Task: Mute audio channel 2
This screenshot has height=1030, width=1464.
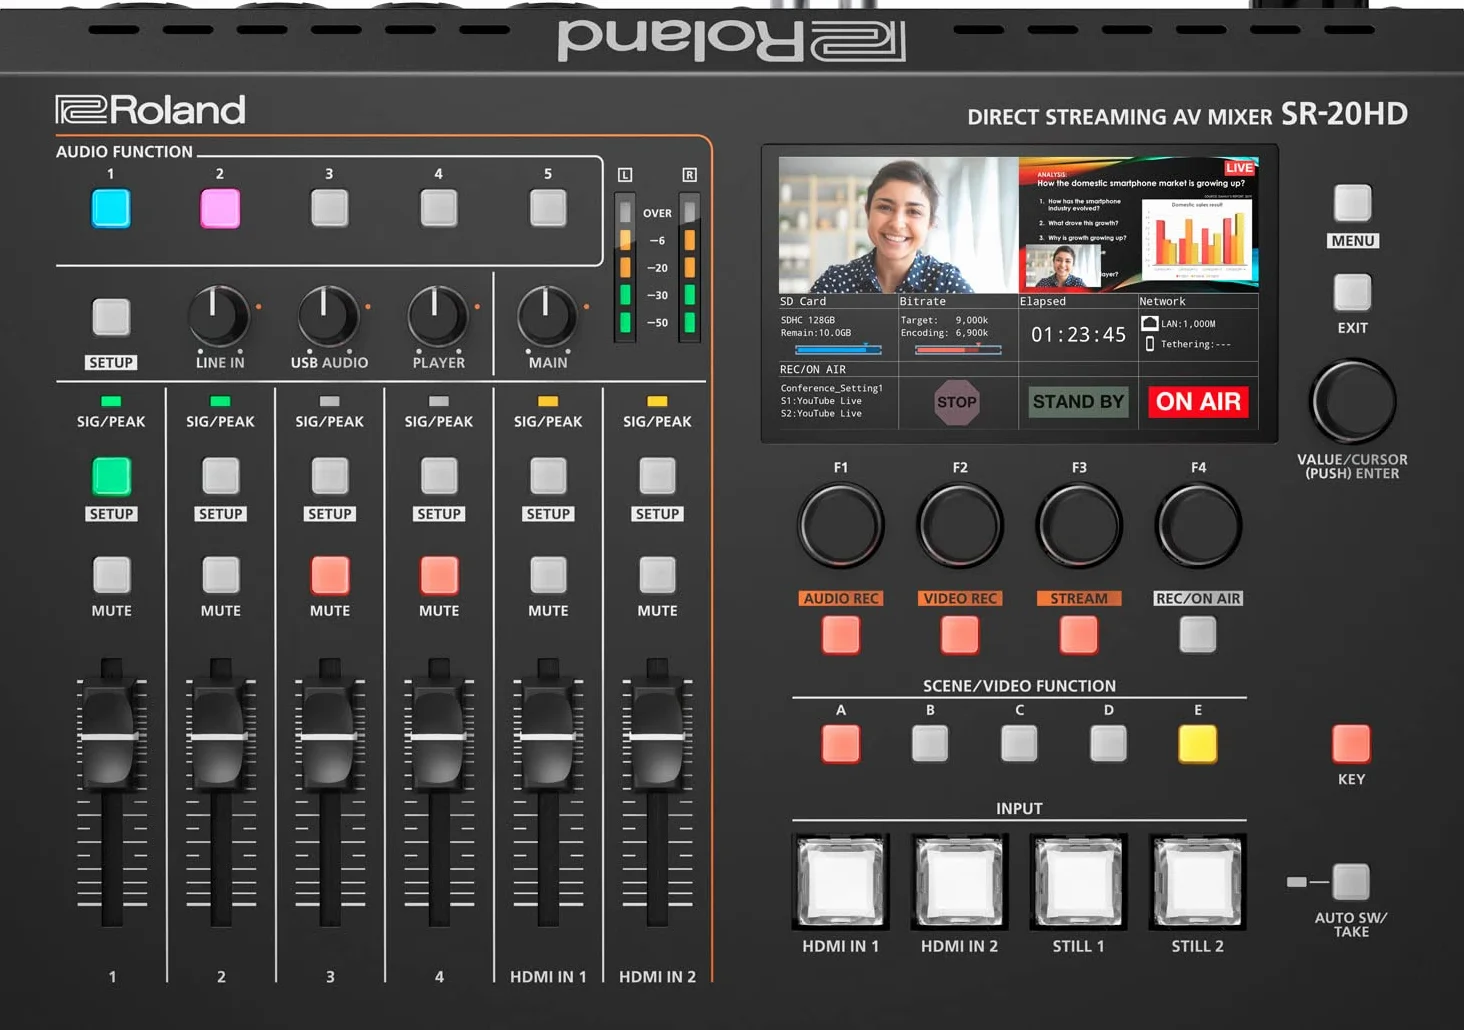Action: click(220, 575)
